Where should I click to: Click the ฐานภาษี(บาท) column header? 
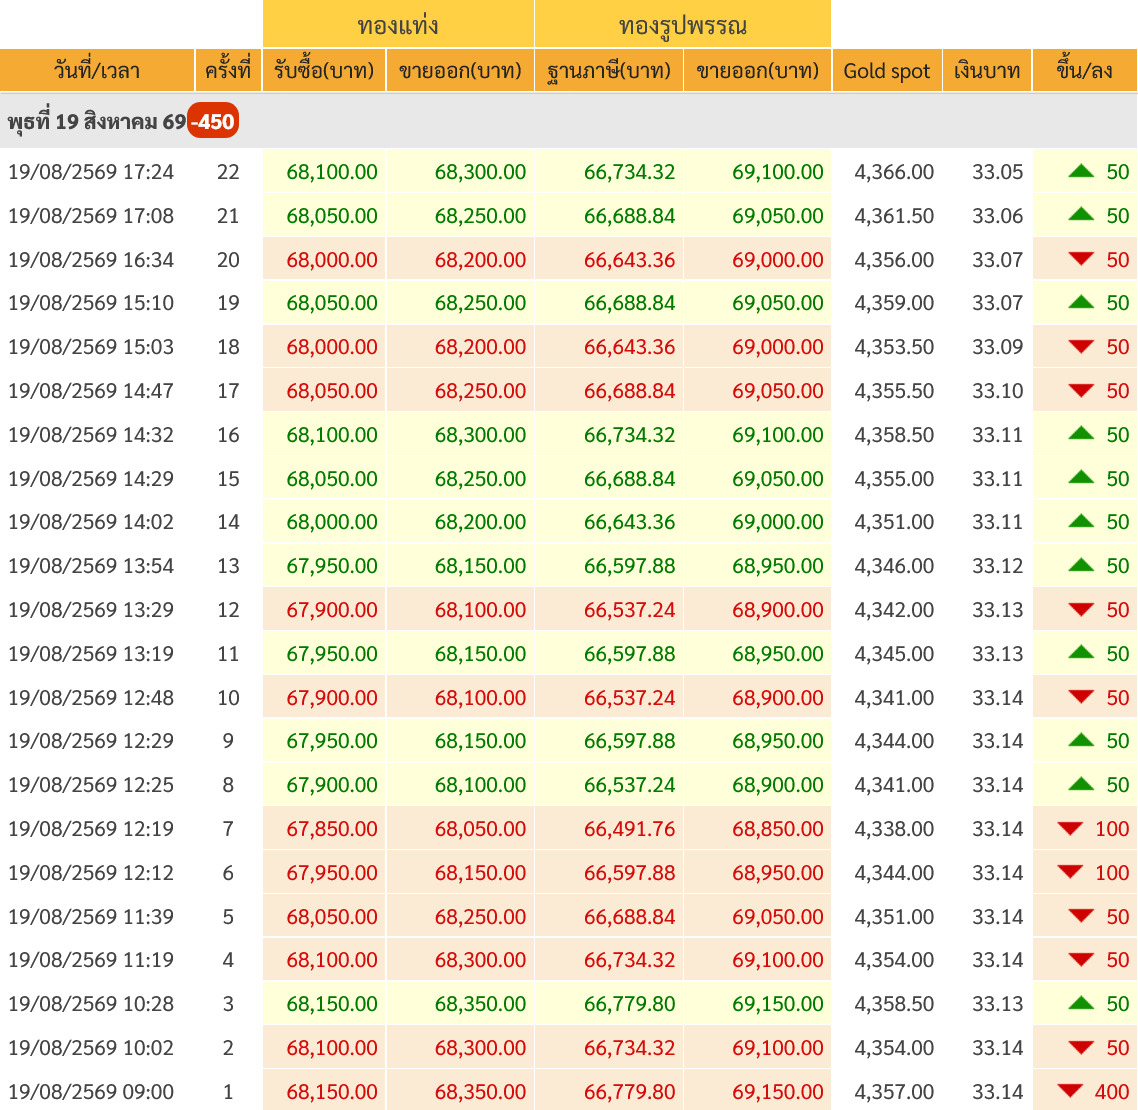pyautogui.click(x=609, y=70)
